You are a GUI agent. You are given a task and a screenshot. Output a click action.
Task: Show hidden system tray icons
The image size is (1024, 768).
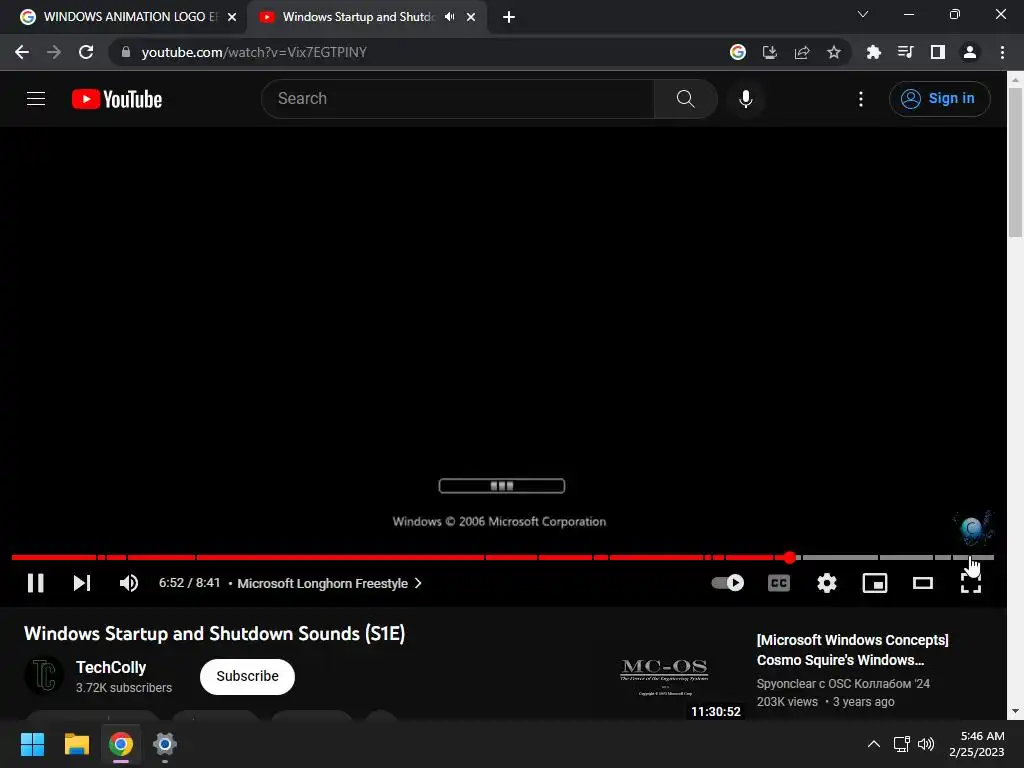click(x=873, y=744)
